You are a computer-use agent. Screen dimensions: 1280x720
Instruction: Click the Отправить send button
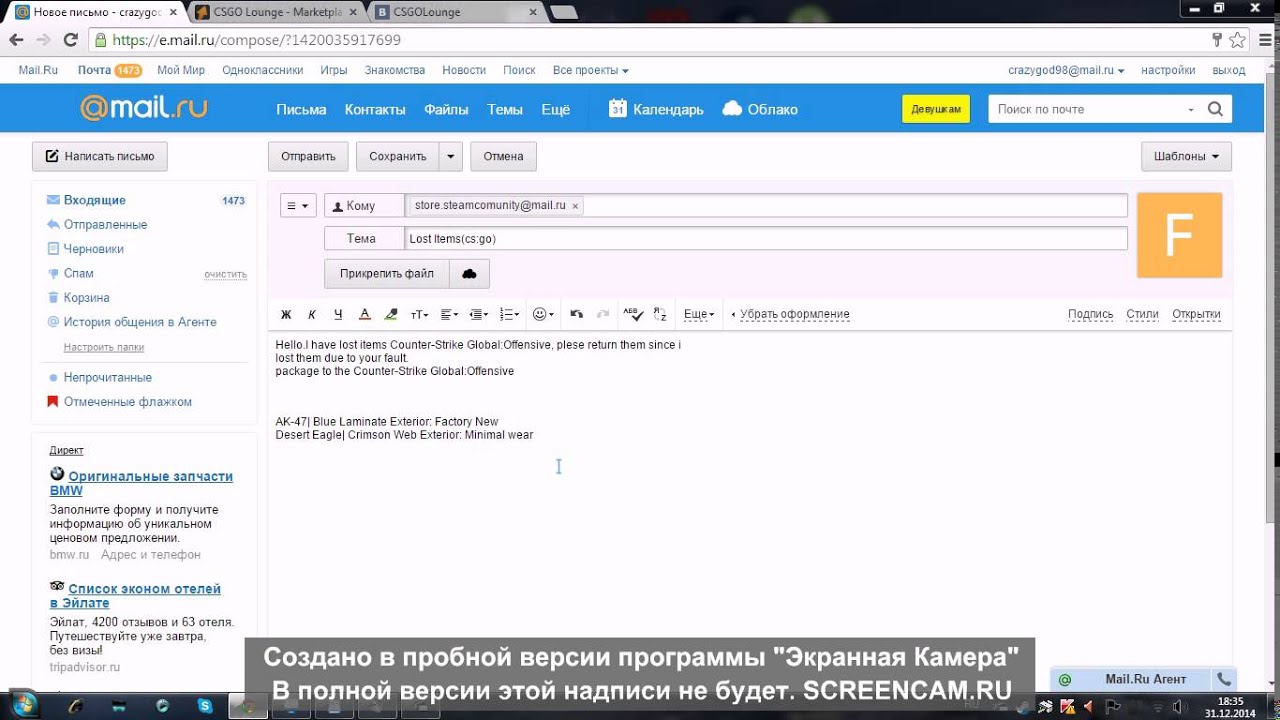click(308, 157)
